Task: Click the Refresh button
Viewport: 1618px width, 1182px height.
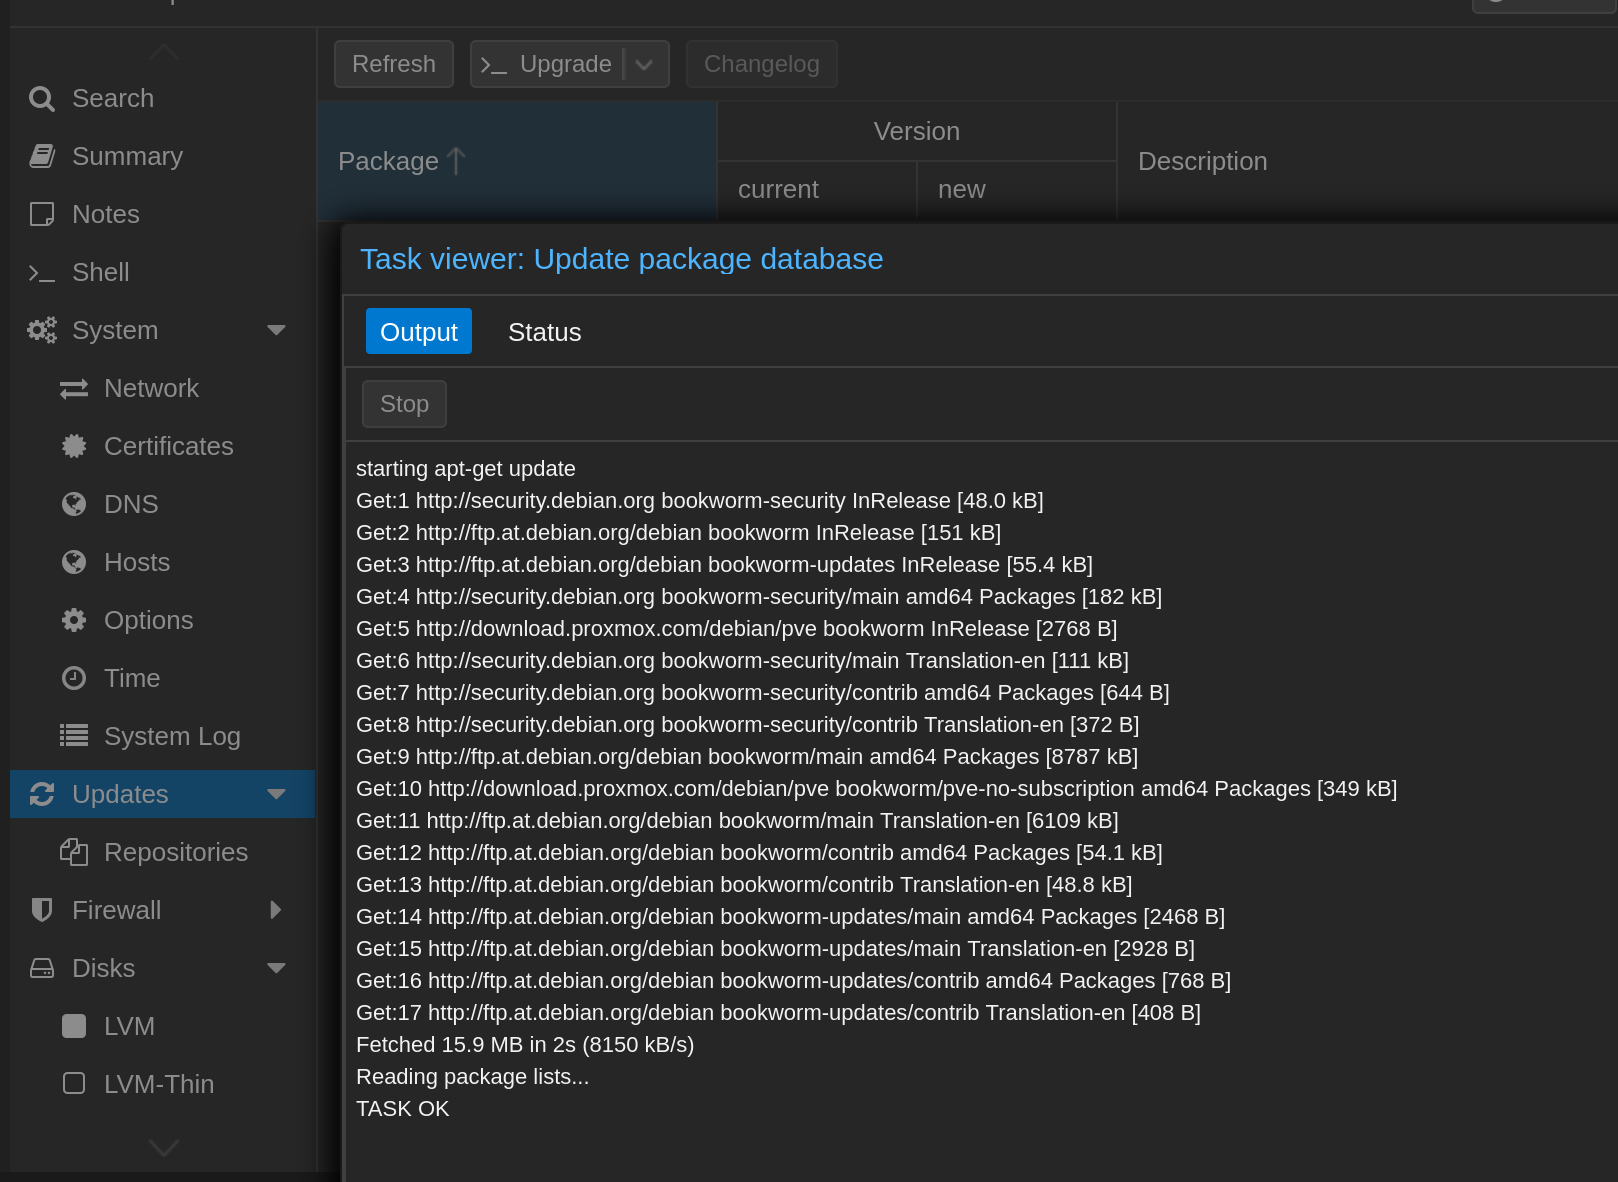Action: pos(394,65)
